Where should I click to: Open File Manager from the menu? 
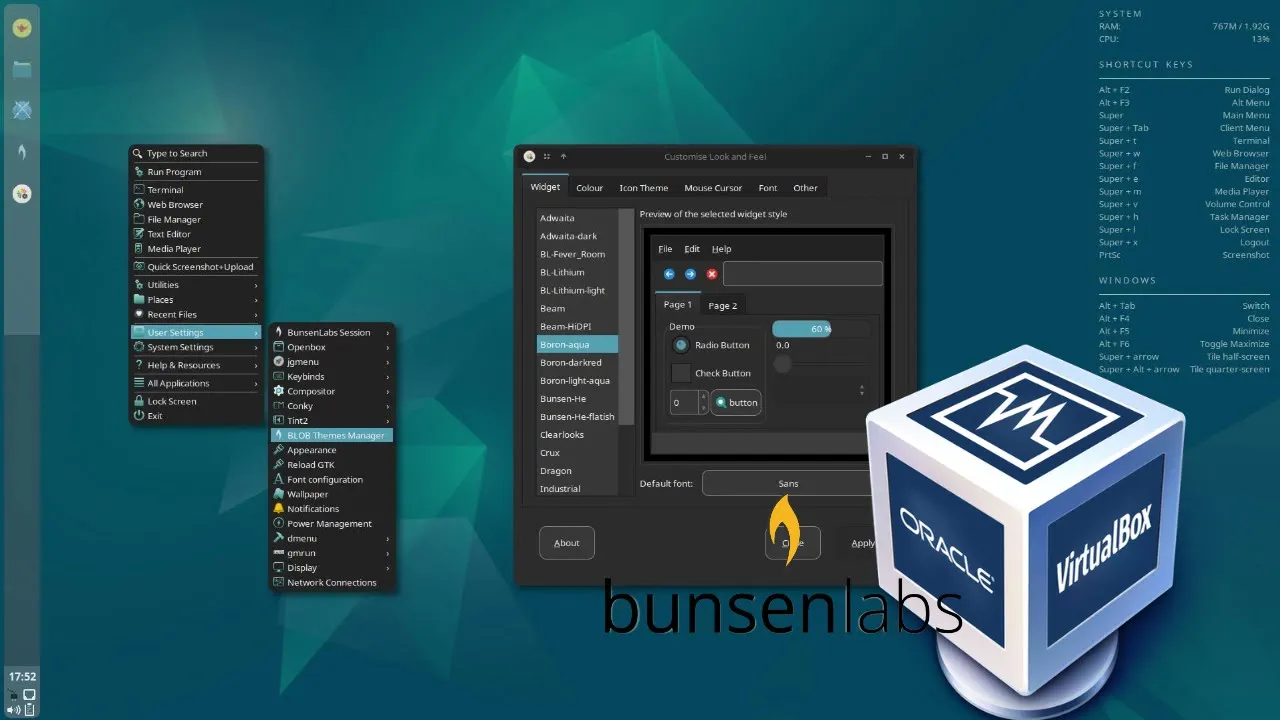(x=196, y=219)
